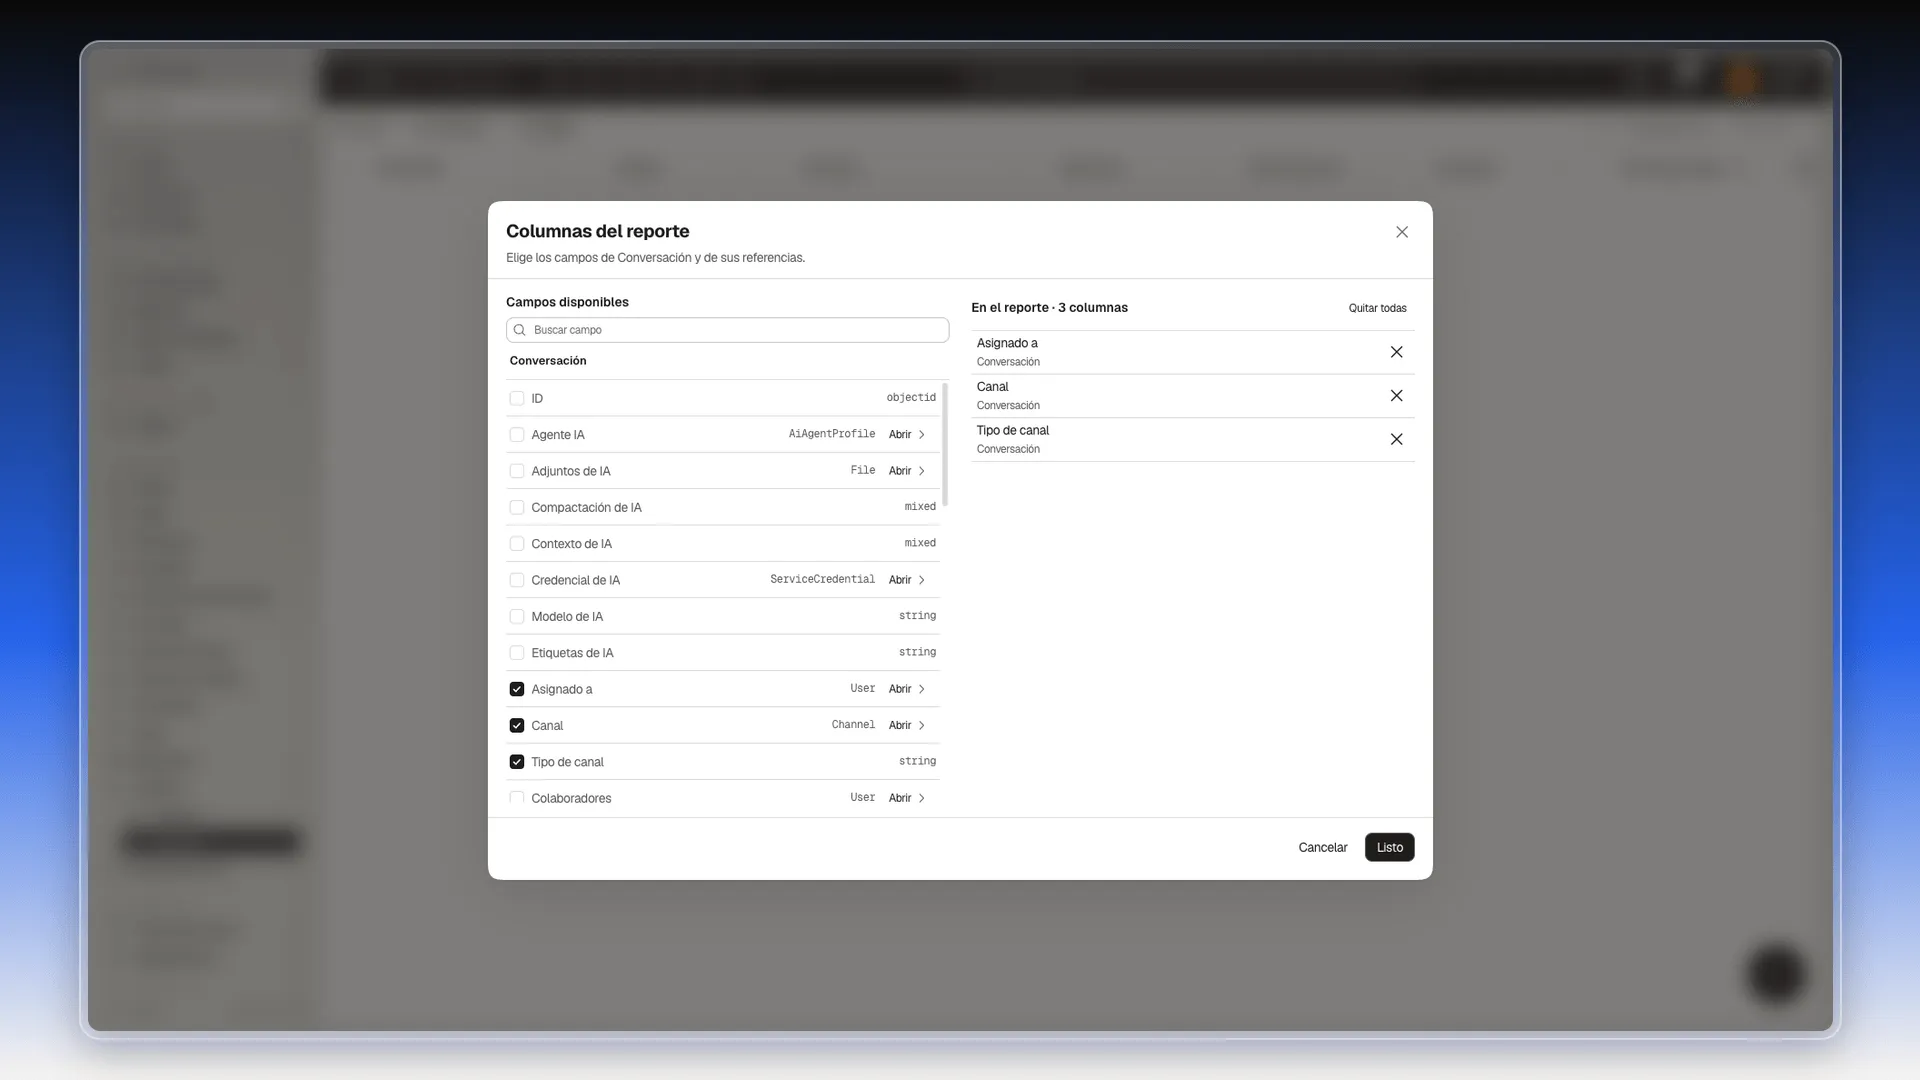Open the Colaboradores User reference
This screenshot has height=1080, width=1920.
click(x=906, y=798)
